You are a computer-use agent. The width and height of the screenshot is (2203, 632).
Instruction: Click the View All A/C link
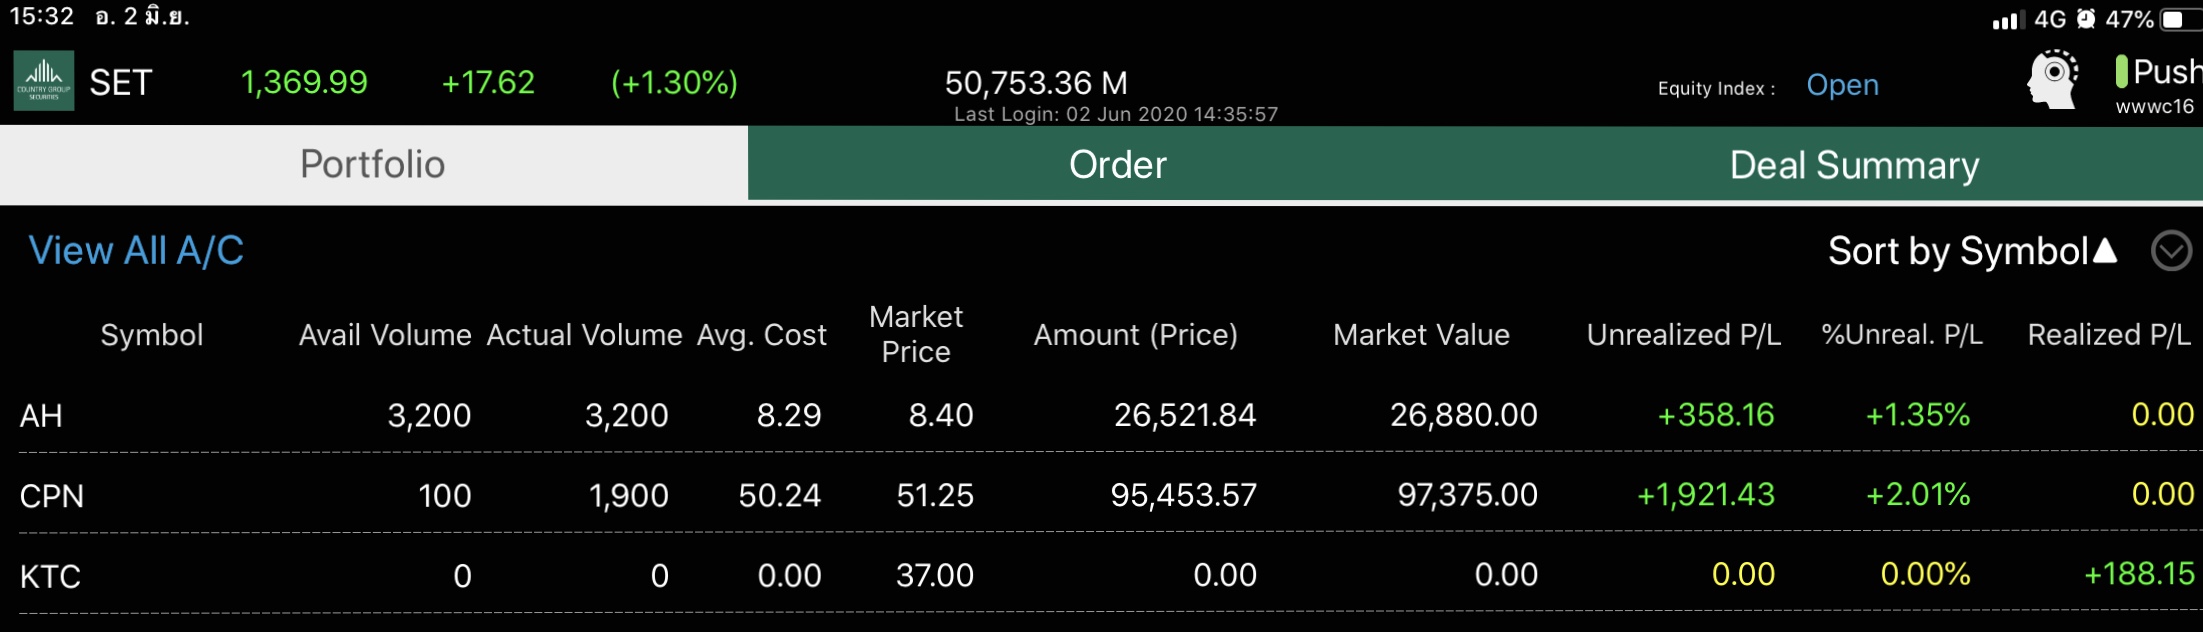136,251
